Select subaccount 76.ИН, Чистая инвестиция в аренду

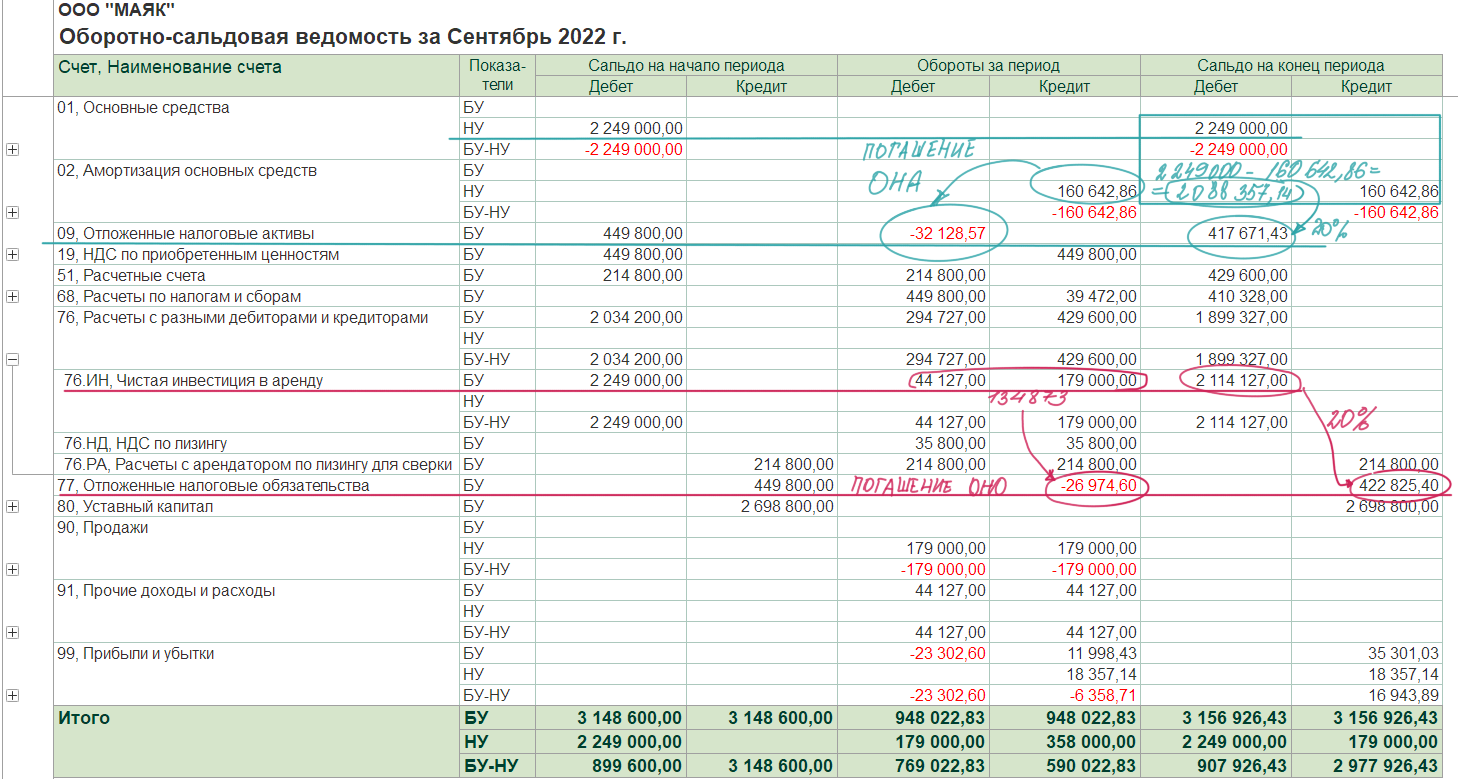coord(193,380)
